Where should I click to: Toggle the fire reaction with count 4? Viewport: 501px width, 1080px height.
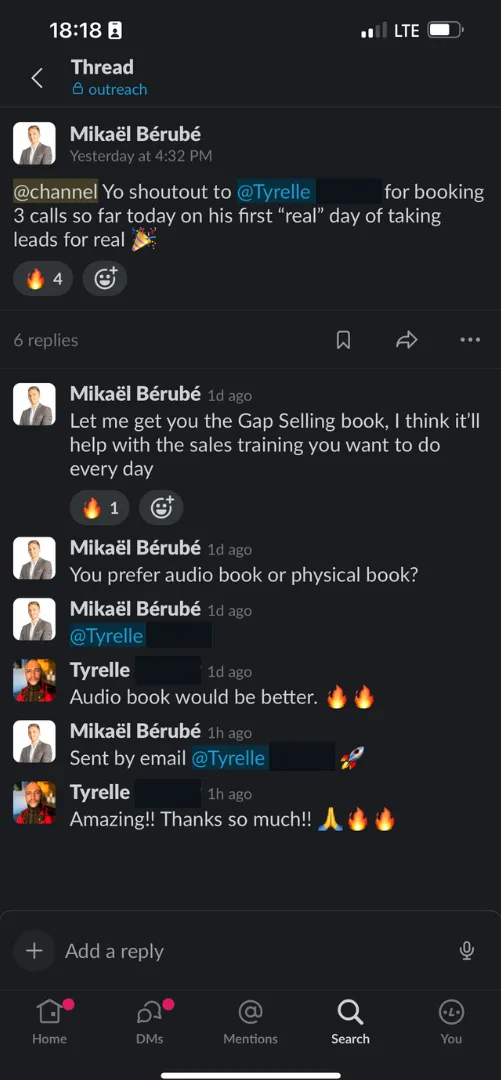[43, 279]
